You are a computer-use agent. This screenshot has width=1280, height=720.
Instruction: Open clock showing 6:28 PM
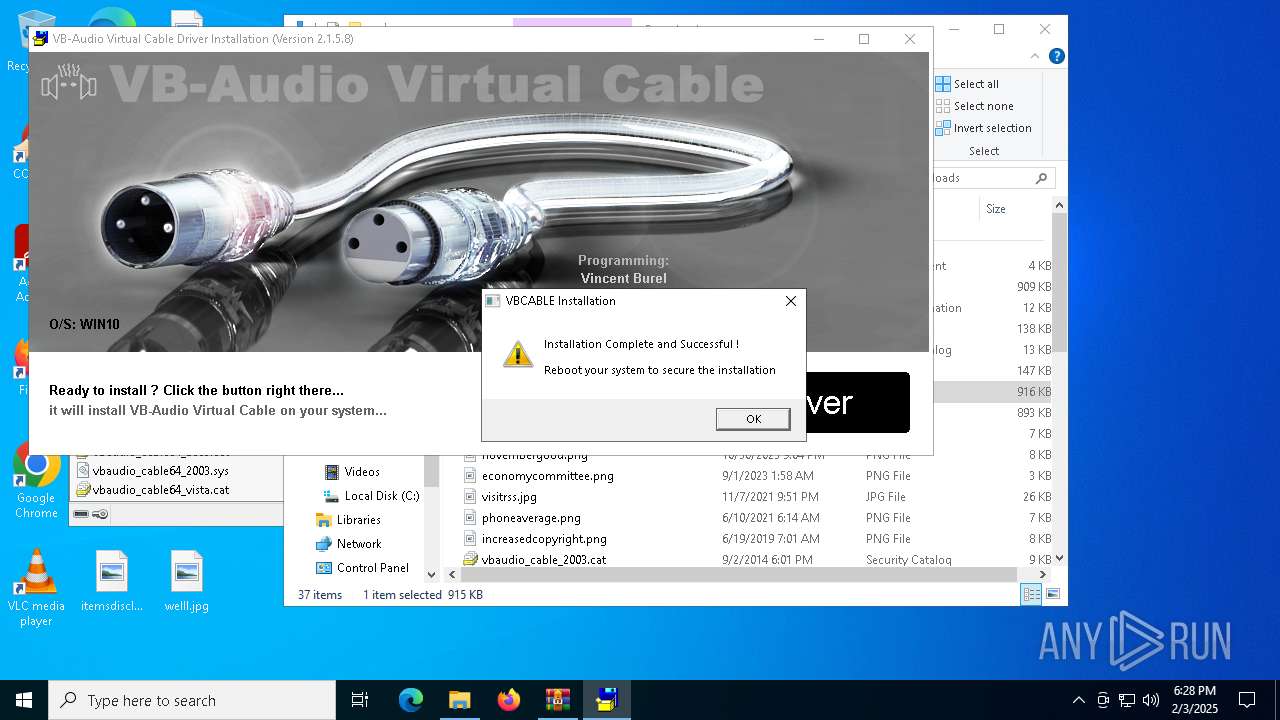(x=1194, y=700)
